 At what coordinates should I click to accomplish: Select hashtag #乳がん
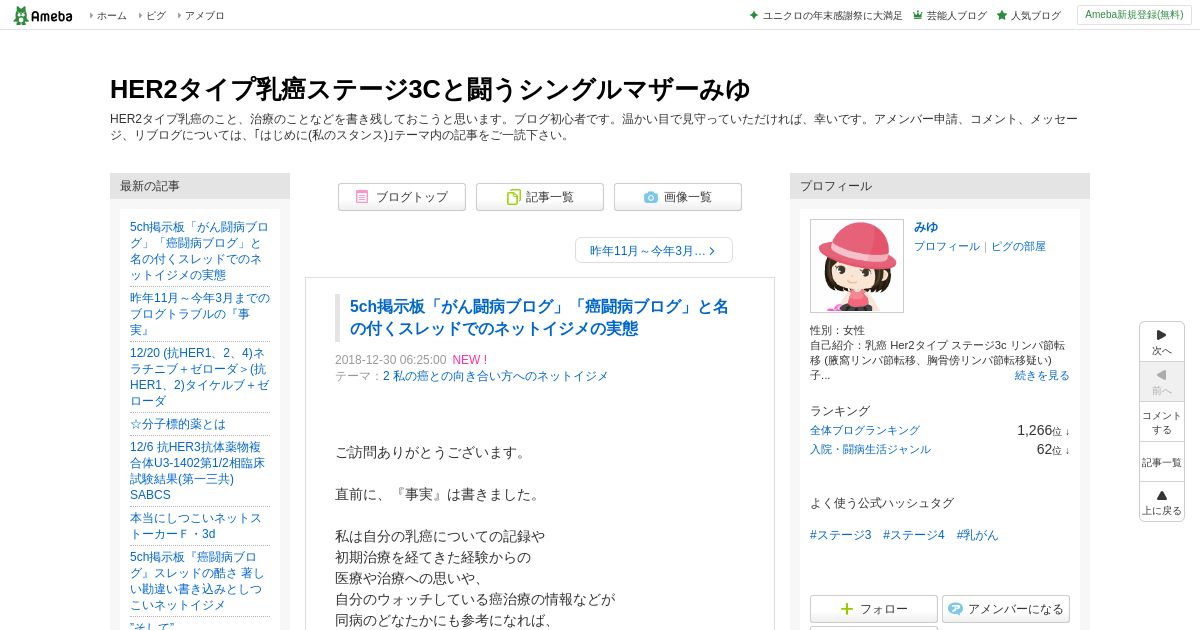(x=978, y=535)
